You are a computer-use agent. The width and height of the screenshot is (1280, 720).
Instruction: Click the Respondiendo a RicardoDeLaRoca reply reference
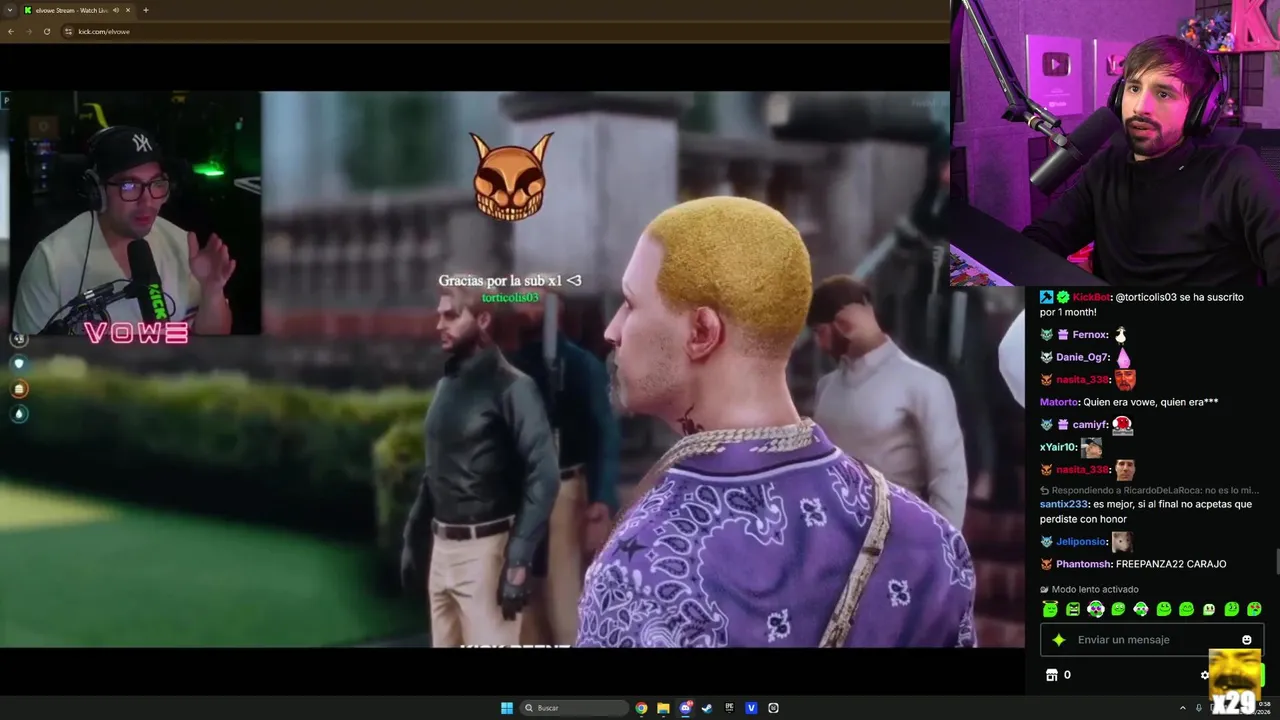[x=1149, y=490]
